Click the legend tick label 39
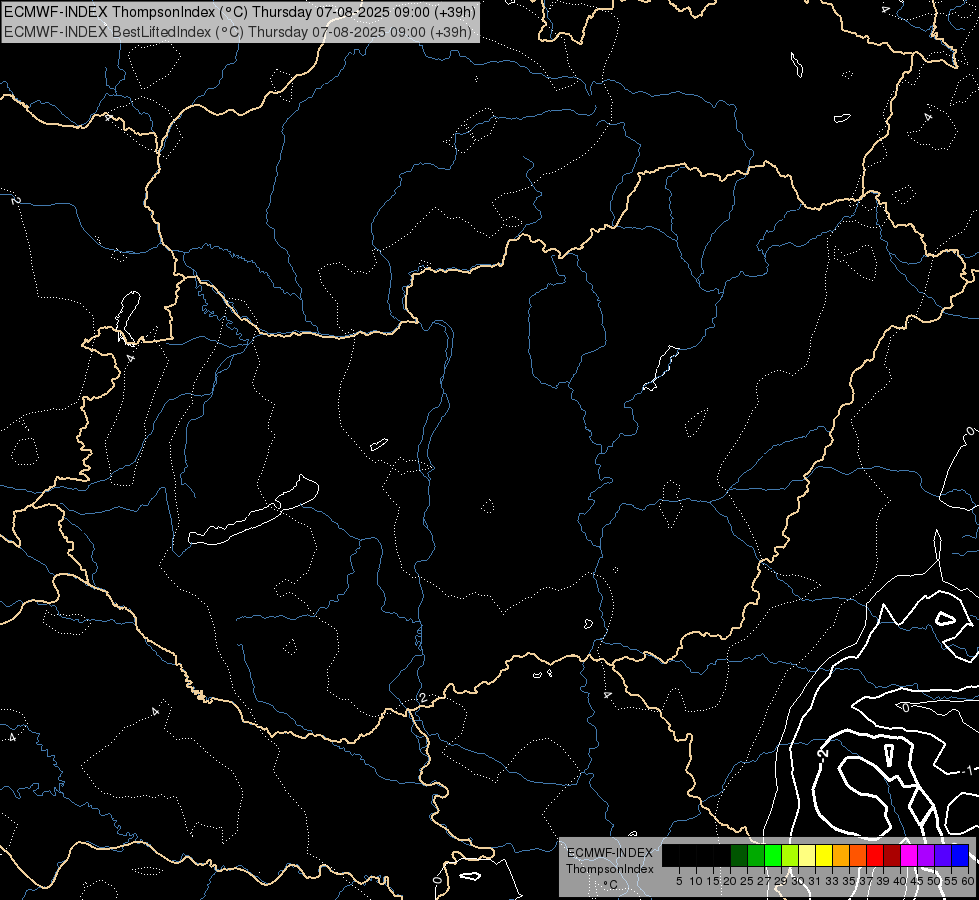The image size is (979, 900). [883, 881]
